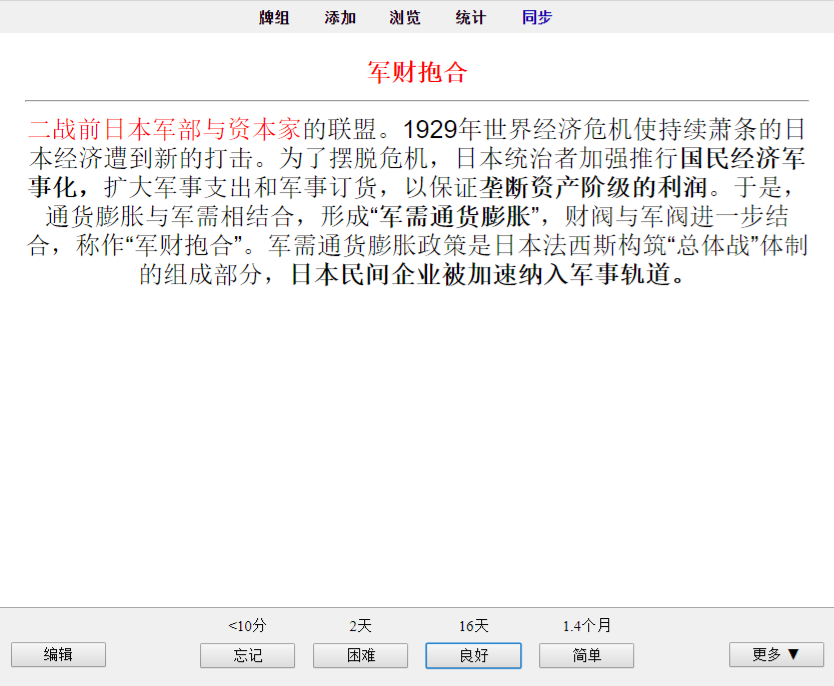834x686 pixels.
Task: Click the card title 军财抱合
Action: coord(417,72)
